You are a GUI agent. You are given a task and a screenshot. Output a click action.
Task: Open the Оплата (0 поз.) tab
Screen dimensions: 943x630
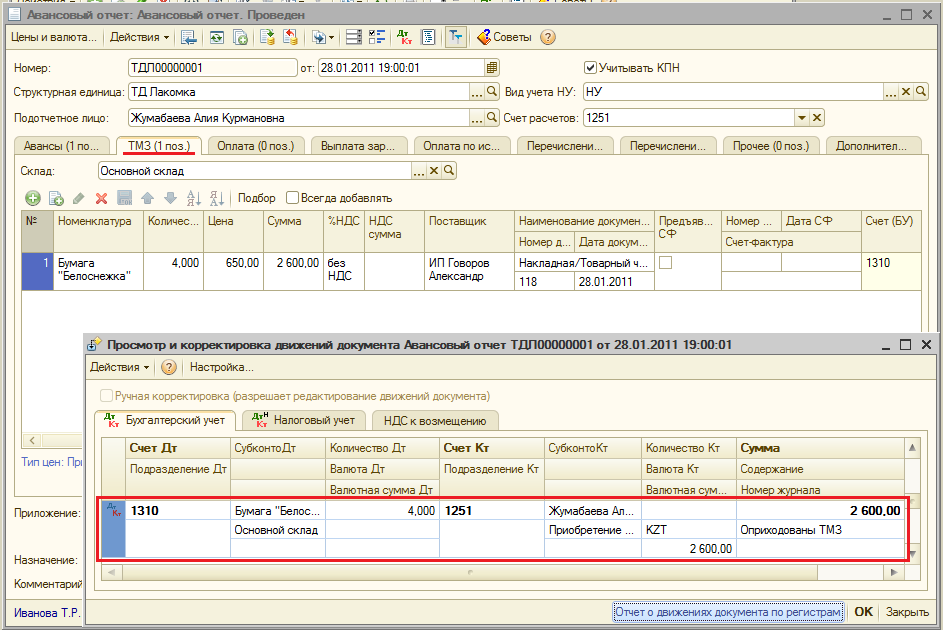coord(256,146)
